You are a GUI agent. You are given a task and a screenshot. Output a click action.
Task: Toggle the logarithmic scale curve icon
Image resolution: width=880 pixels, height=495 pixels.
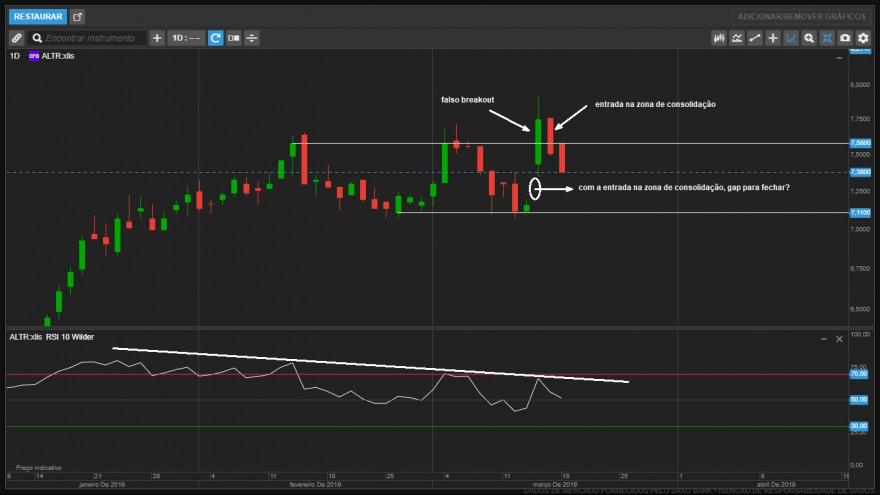click(791, 38)
